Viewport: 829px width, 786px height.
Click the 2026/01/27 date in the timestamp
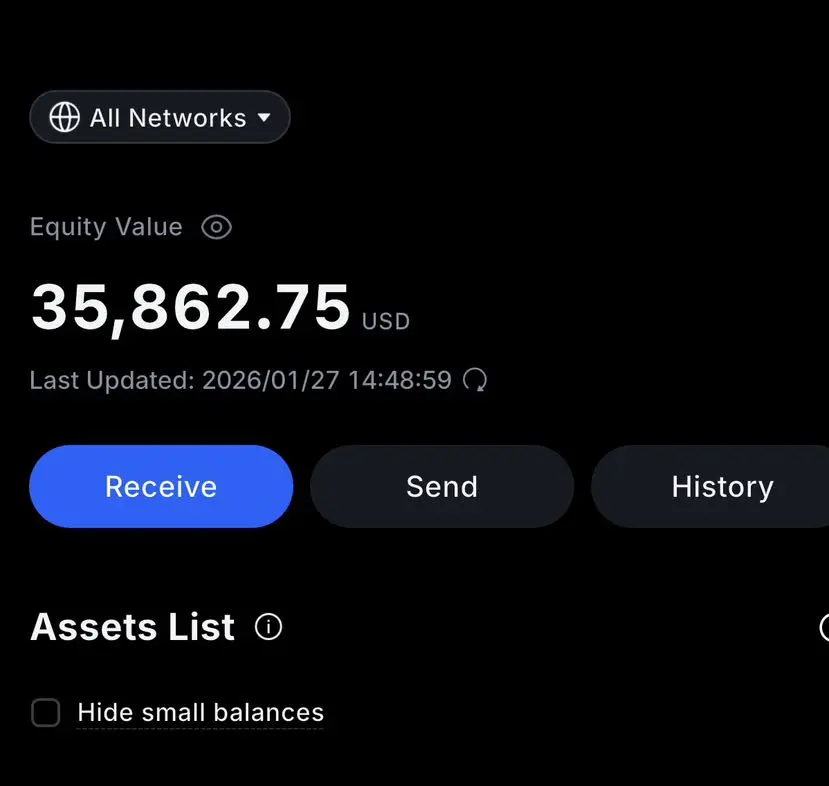(270, 380)
